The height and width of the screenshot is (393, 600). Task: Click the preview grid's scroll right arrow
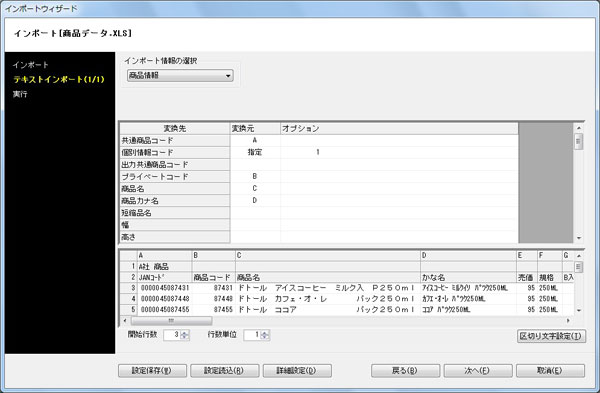[568, 321]
